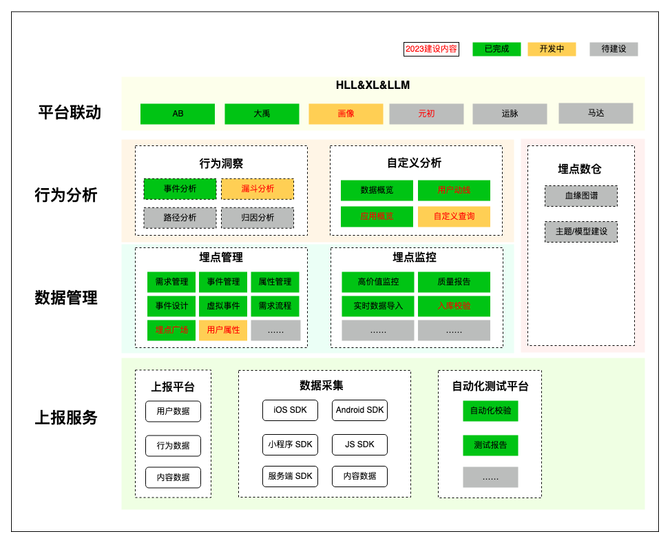Click the 自定义分析 group title
This screenshot has width=670, height=543.
pos(414,163)
